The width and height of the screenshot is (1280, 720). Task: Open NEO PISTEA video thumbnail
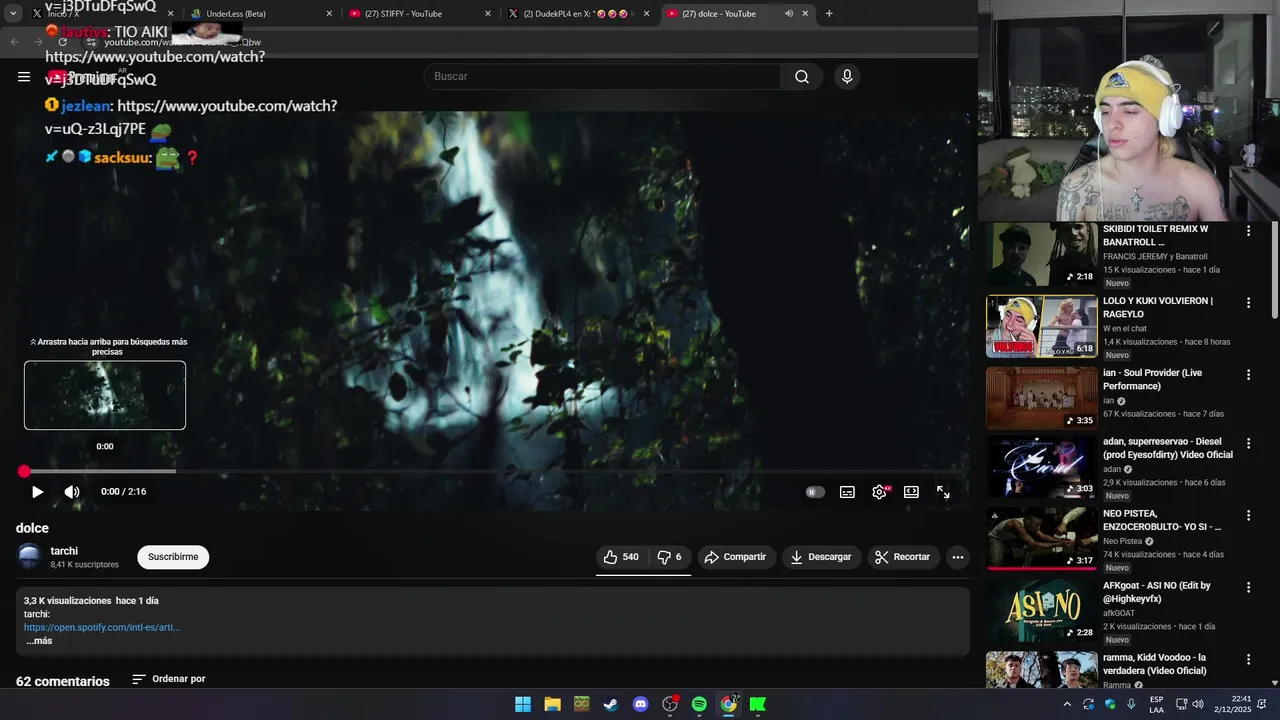point(1042,538)
